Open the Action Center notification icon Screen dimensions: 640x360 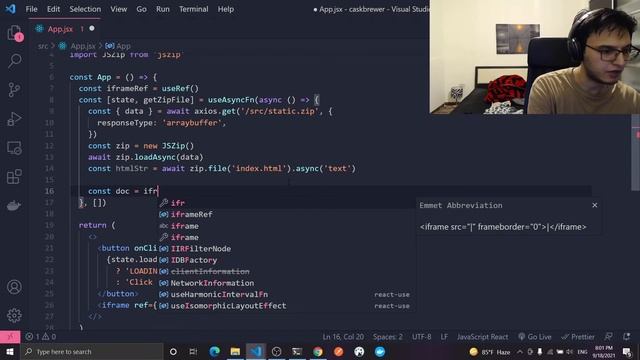627,351
